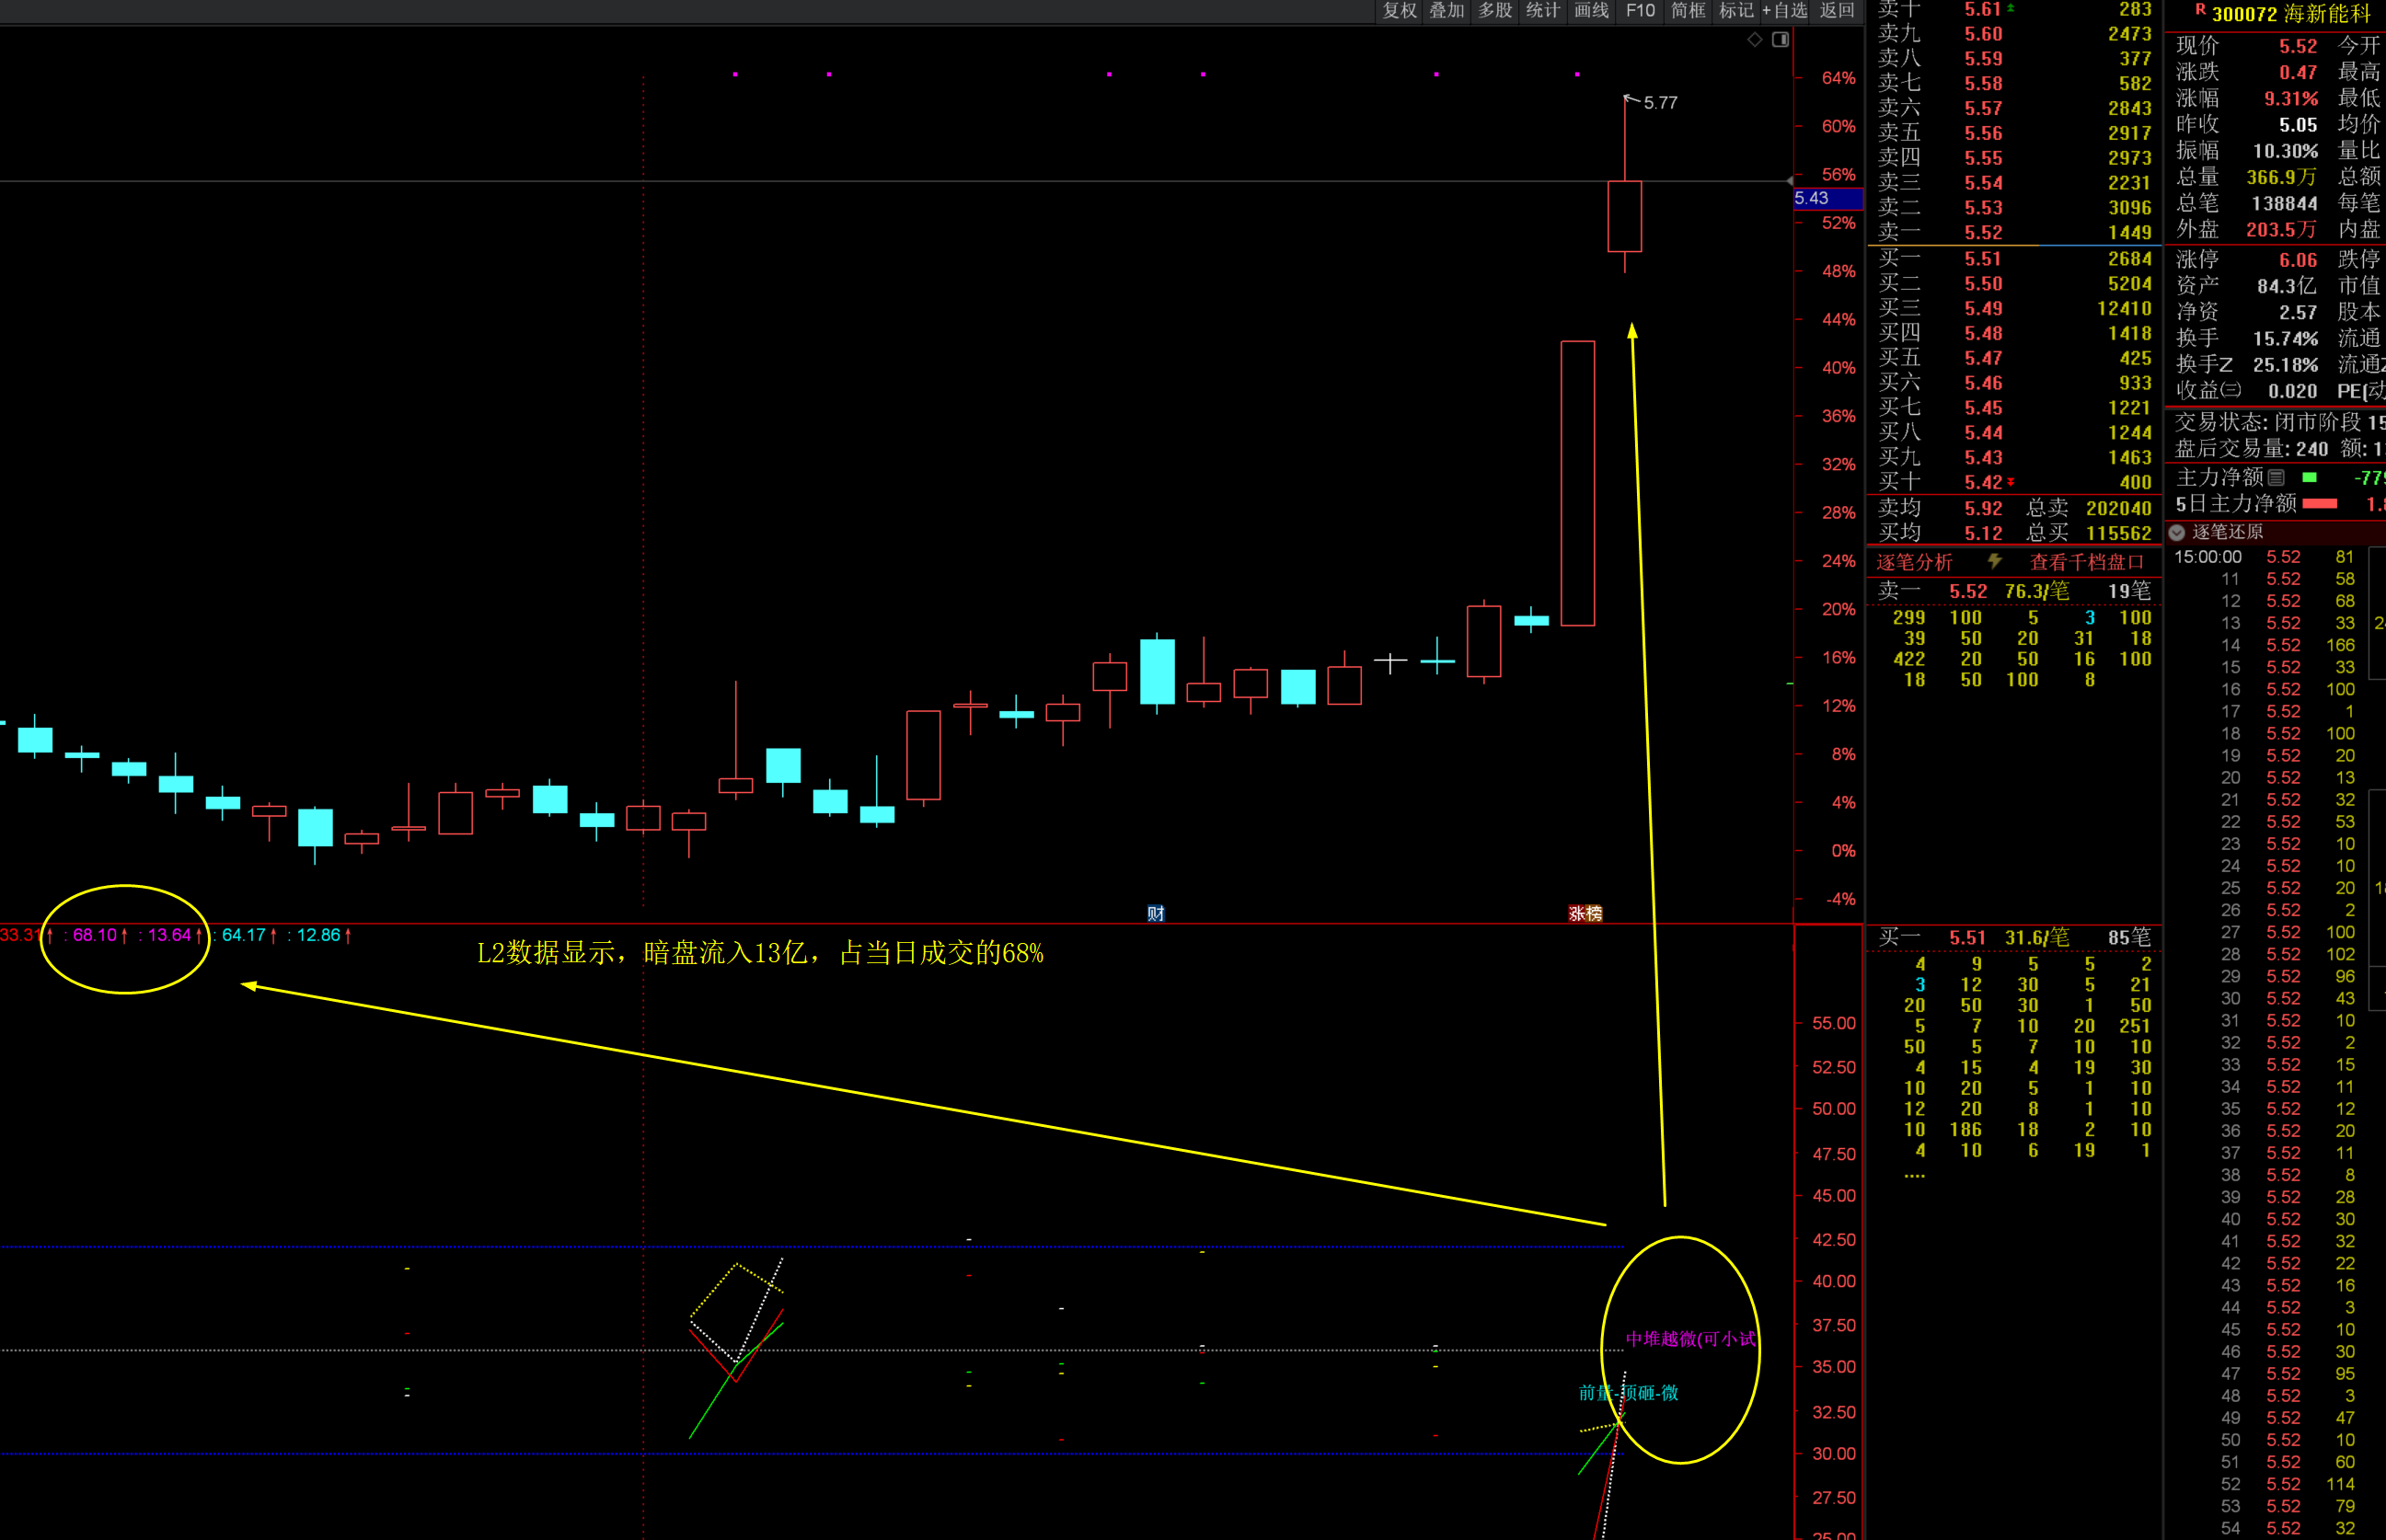This screenshot has height=1540, width=2386.
Task: Click the lightning bolt icon beside 逐笔分析
Action: 1994,561
